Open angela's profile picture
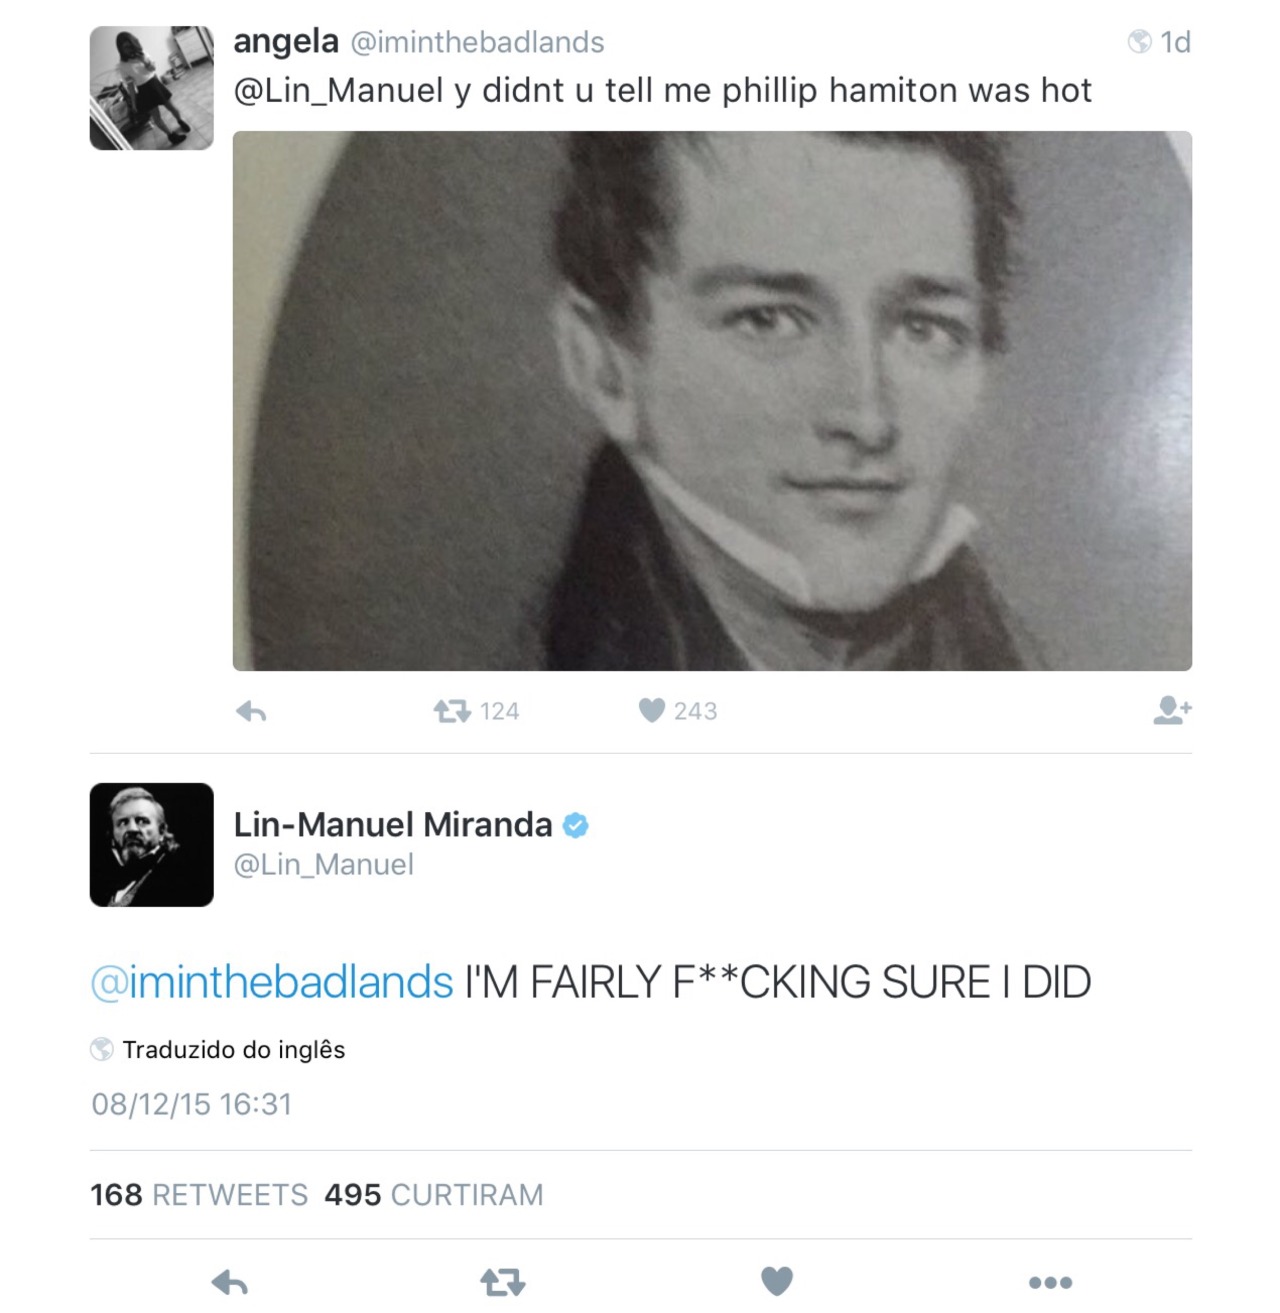The image size is (1280, 1313). pos(152,88)
